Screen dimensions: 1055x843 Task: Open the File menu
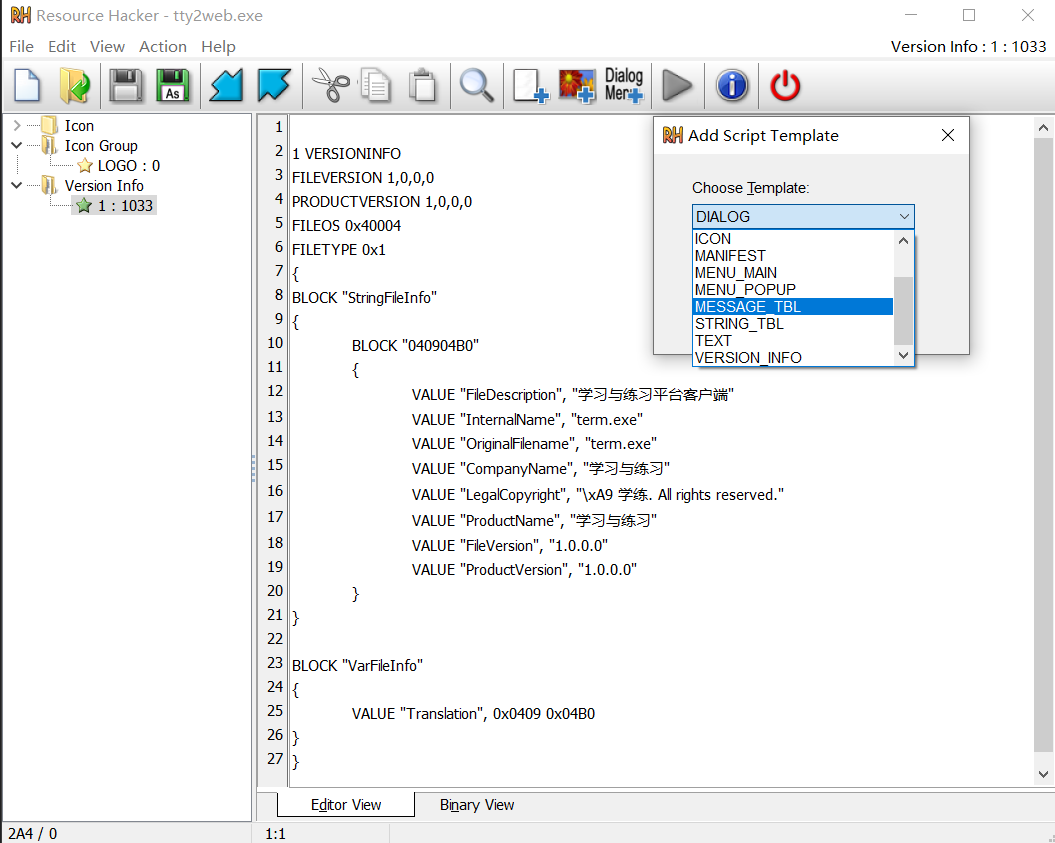[21, 46]
